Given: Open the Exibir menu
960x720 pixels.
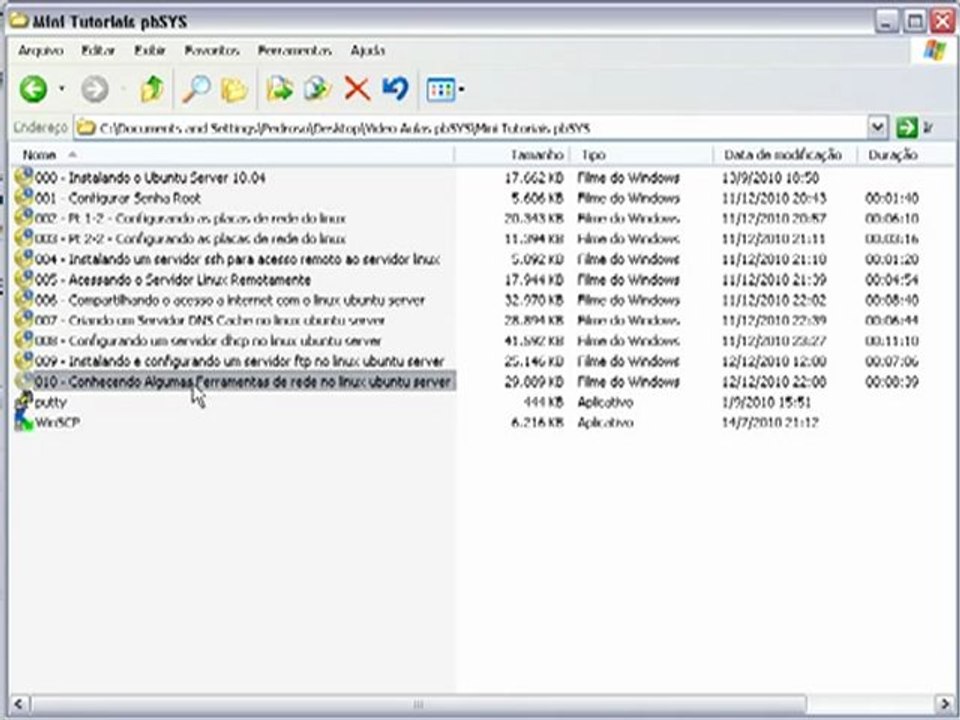Looking at the screenshot, I should (x=150, y=51).
